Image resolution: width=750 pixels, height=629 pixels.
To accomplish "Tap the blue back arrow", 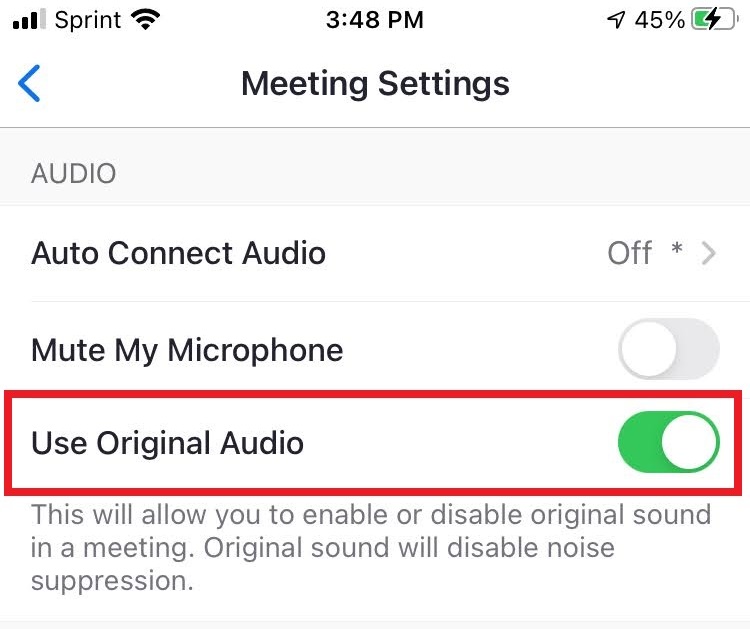I will (29, 83).
